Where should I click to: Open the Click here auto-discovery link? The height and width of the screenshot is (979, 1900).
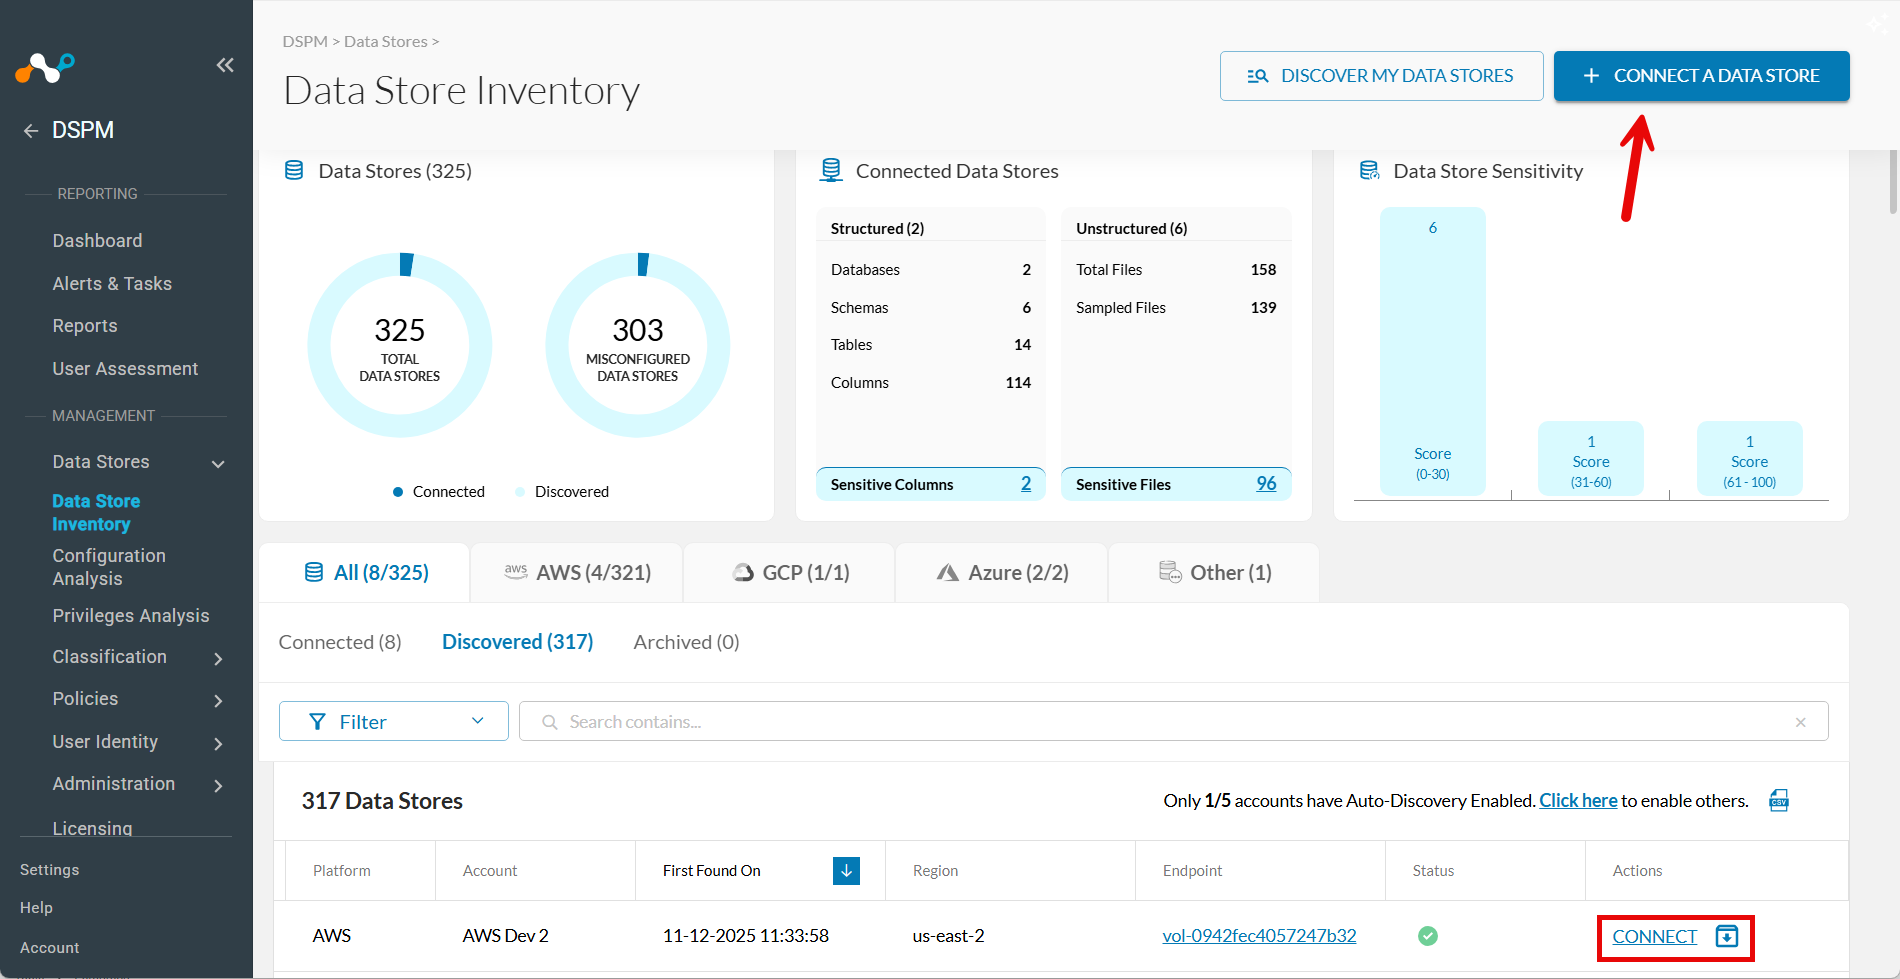tap(1578, 800)
